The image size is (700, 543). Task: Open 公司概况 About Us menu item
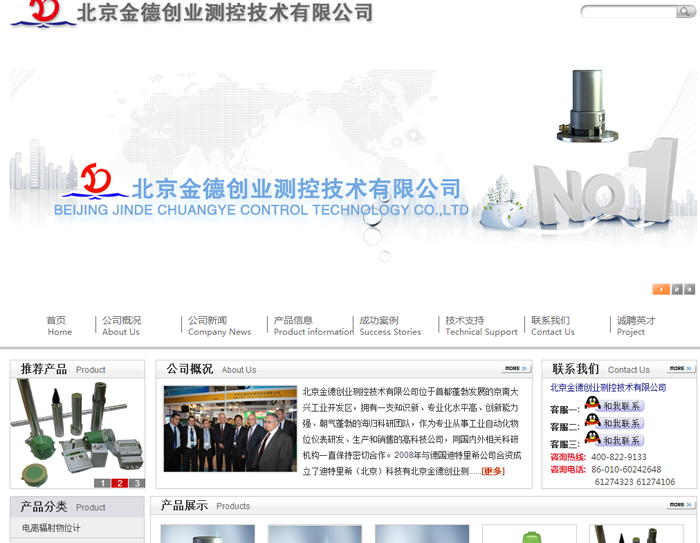click(x=121, y=326)
